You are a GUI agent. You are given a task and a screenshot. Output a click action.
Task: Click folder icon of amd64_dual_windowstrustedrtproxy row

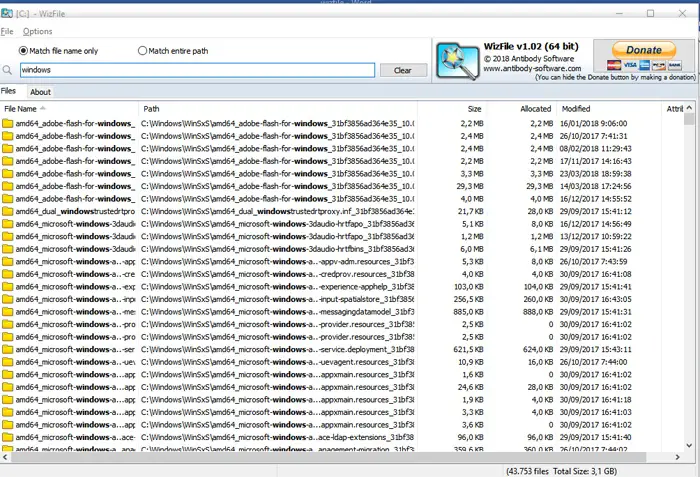point(8,211)
